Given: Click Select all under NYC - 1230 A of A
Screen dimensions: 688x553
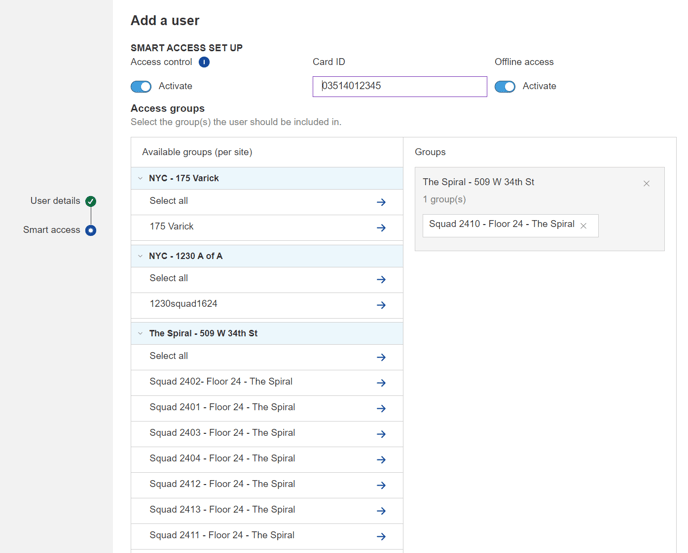Looking at the screenshot, I should [169, 278].
